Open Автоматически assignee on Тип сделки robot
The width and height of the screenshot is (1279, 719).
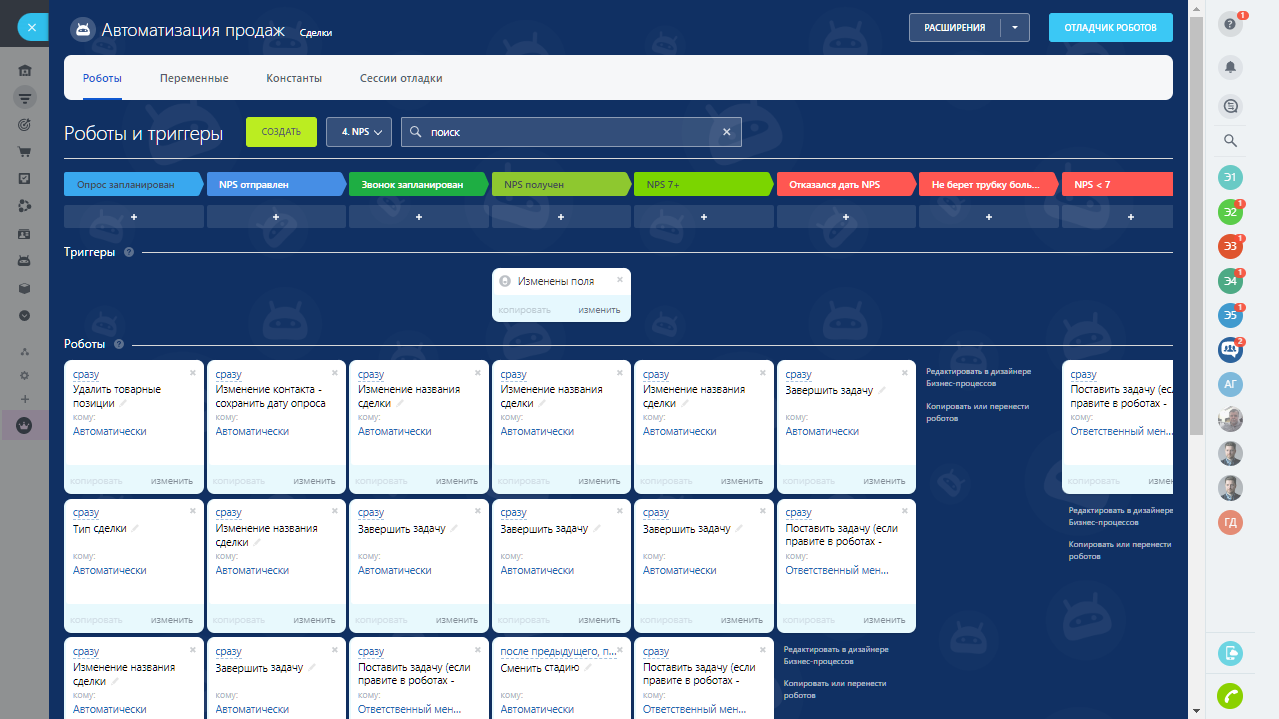coord(110,570)
